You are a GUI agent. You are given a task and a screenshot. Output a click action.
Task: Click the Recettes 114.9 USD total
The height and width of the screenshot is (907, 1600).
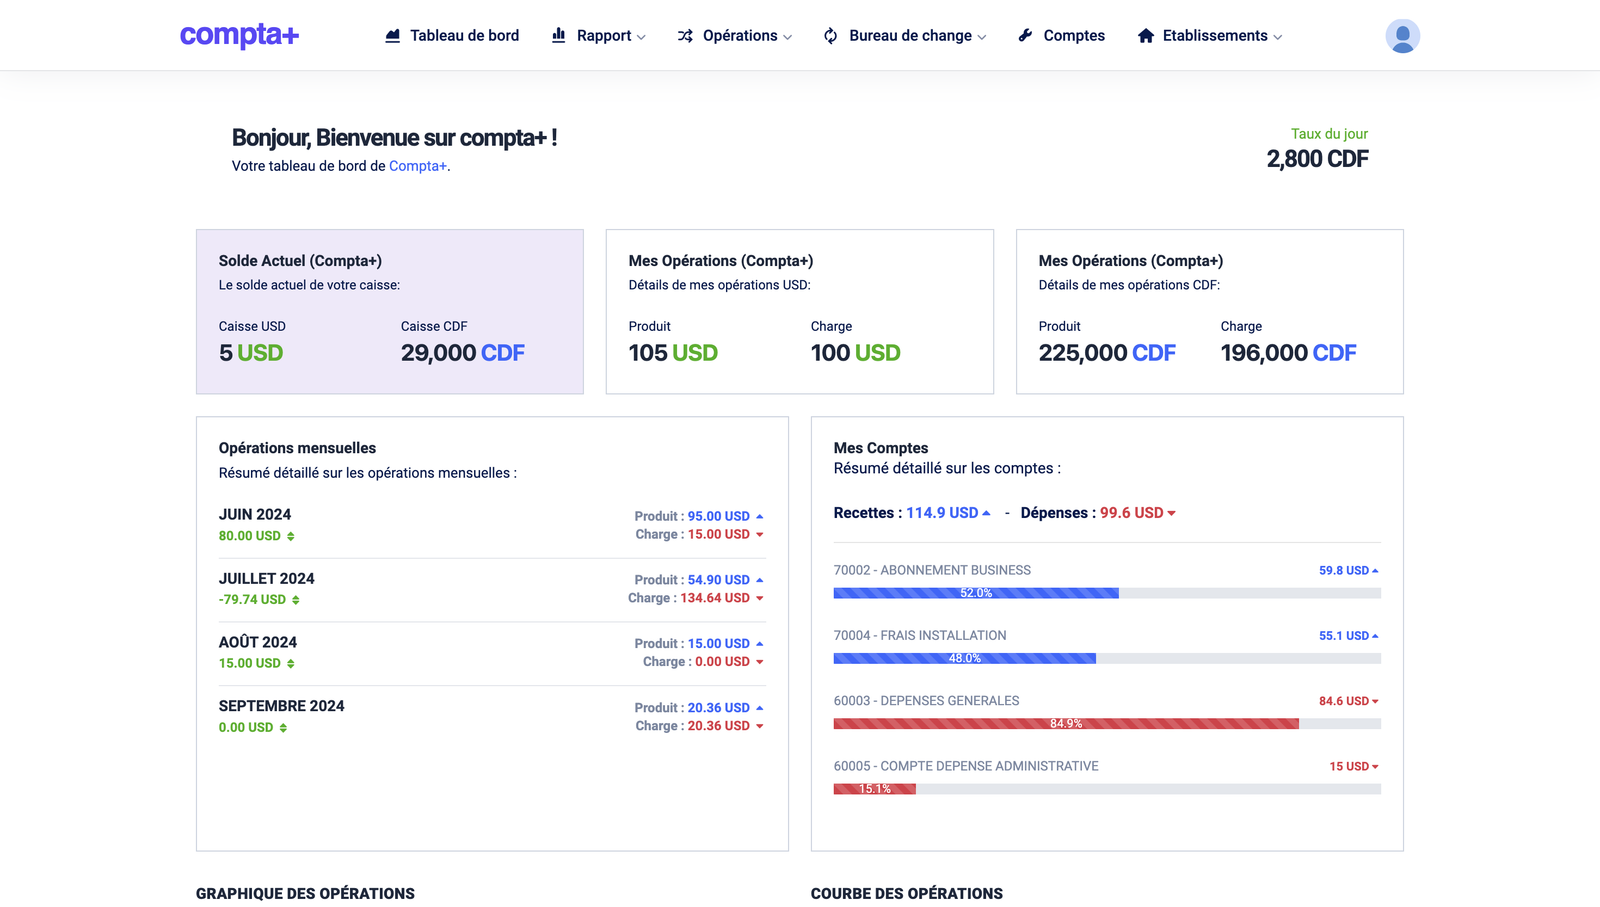tap(942, 513)
